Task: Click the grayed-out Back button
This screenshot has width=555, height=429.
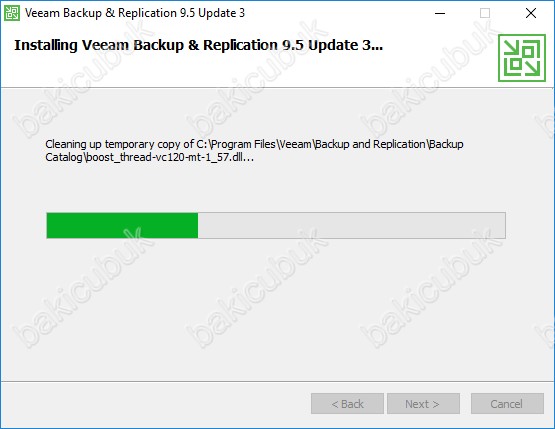Action: tap(347, 404)
